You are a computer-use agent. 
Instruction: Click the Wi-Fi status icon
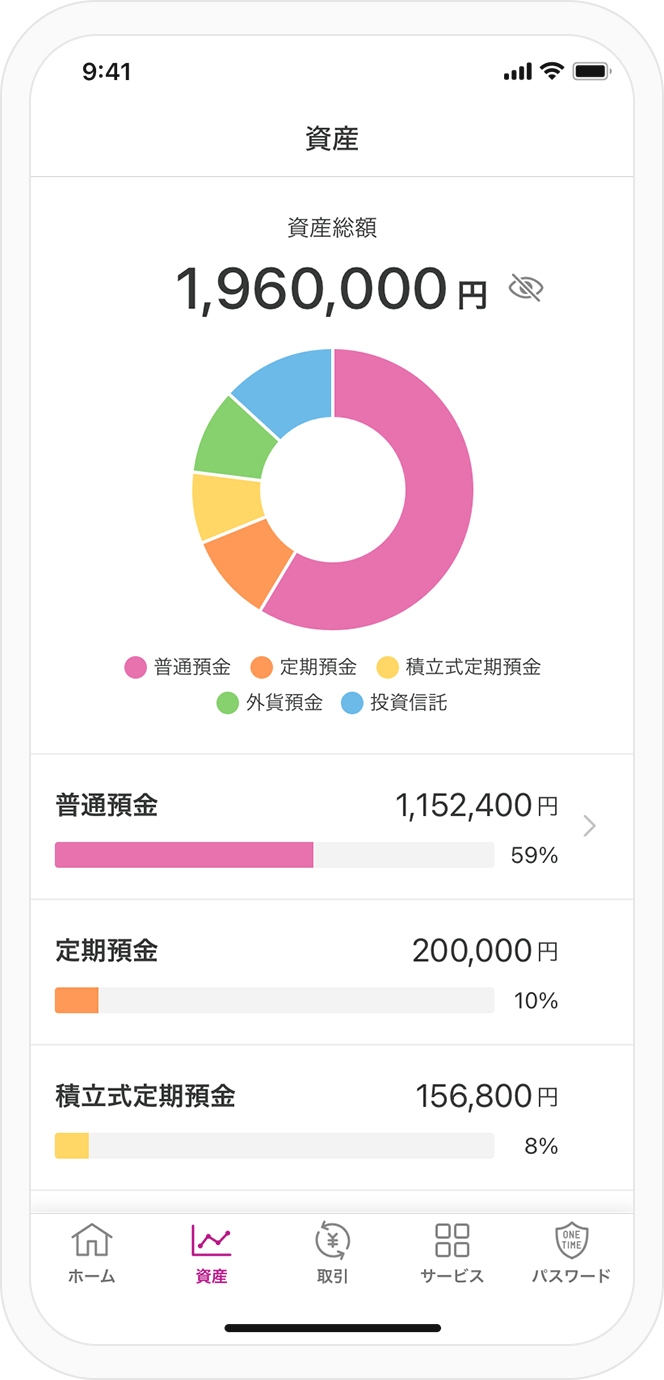tap(551, 72)
